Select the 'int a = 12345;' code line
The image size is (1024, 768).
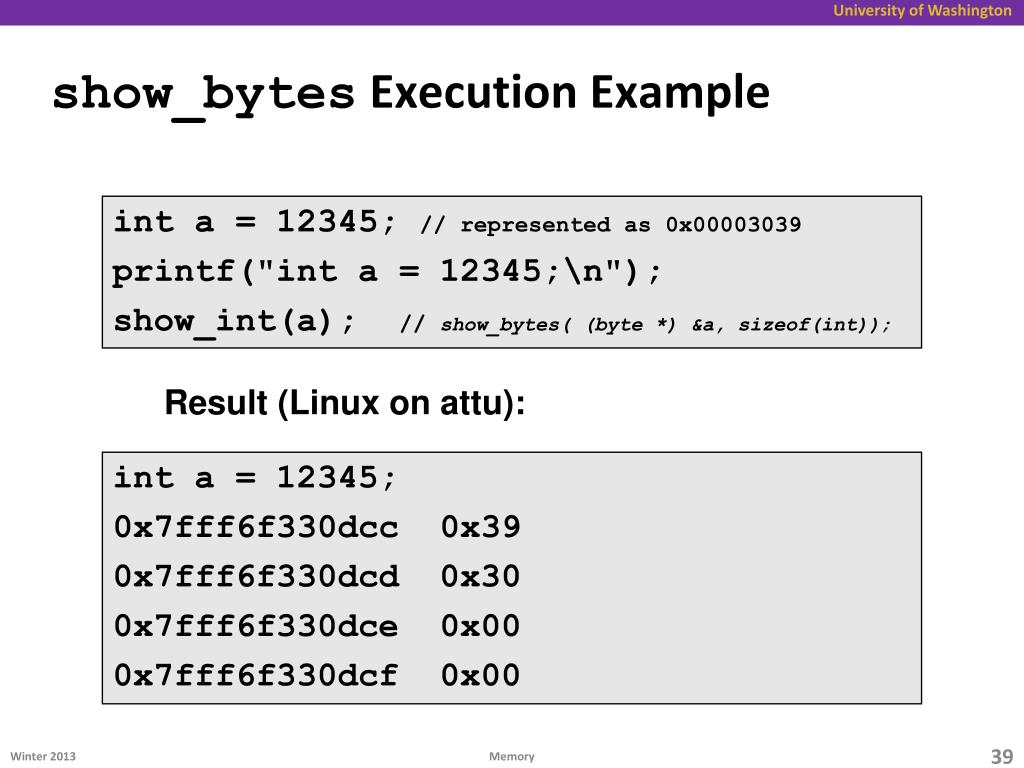point(255,221)
